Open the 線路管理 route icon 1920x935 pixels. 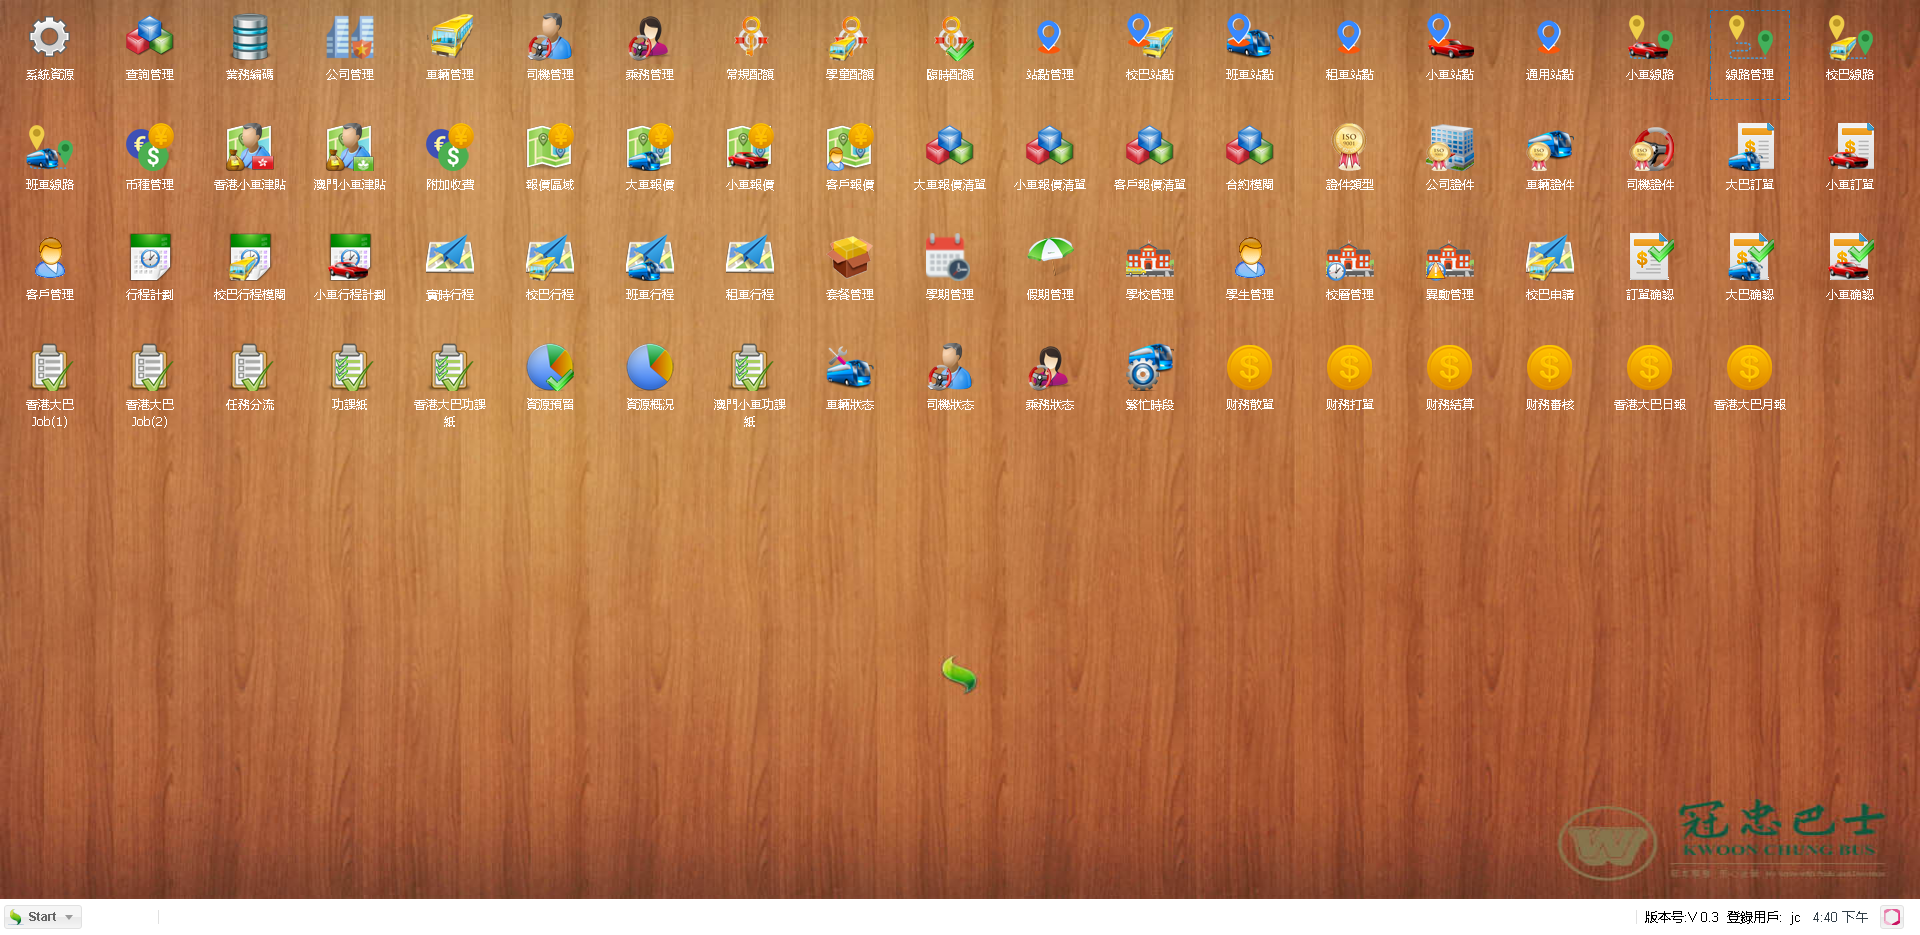click(1749, 38)
